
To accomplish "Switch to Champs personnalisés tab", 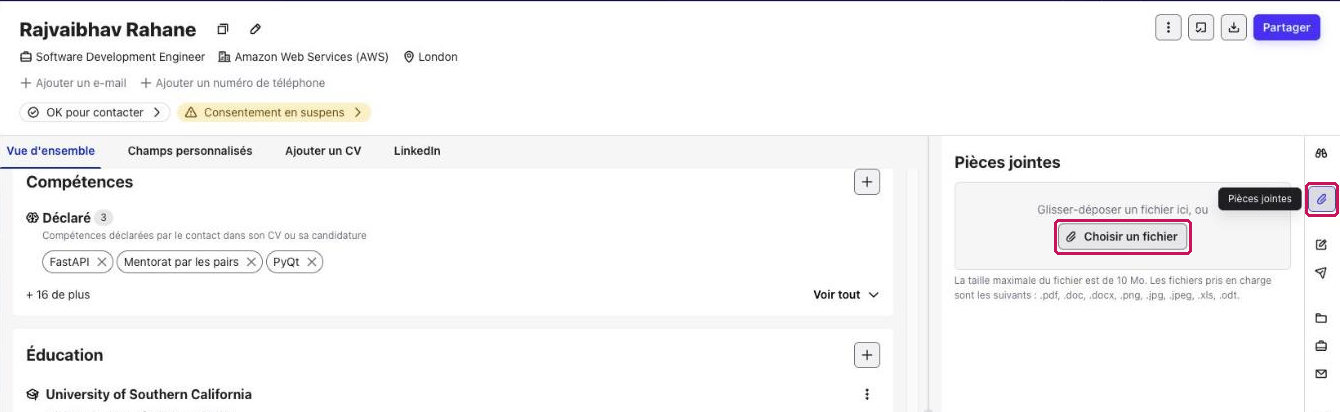I will point(190,151).
